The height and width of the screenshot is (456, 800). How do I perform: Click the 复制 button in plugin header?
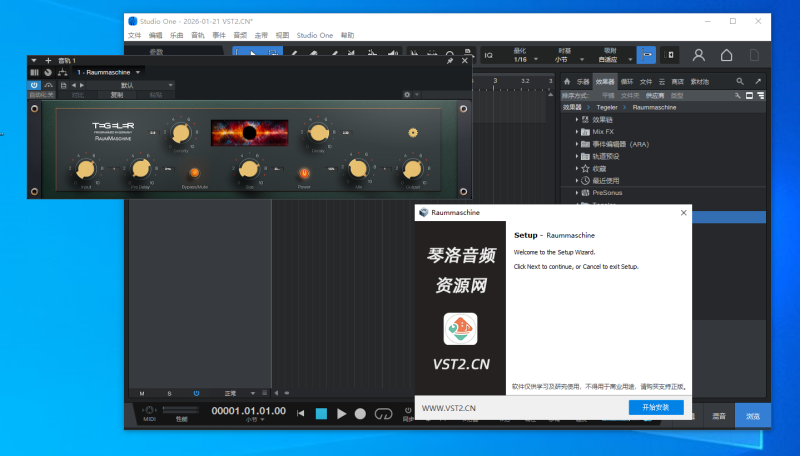click(117, 95)
